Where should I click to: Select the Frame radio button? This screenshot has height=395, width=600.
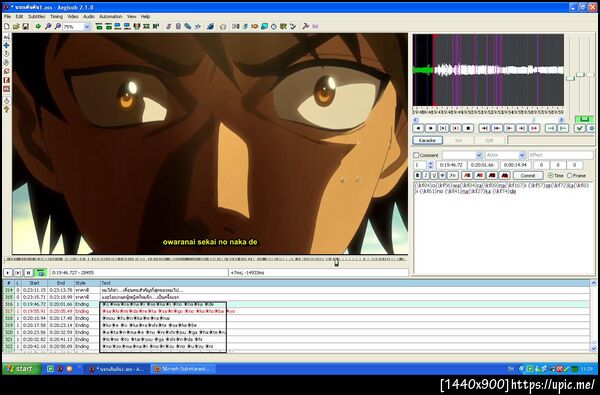point(569,175)
